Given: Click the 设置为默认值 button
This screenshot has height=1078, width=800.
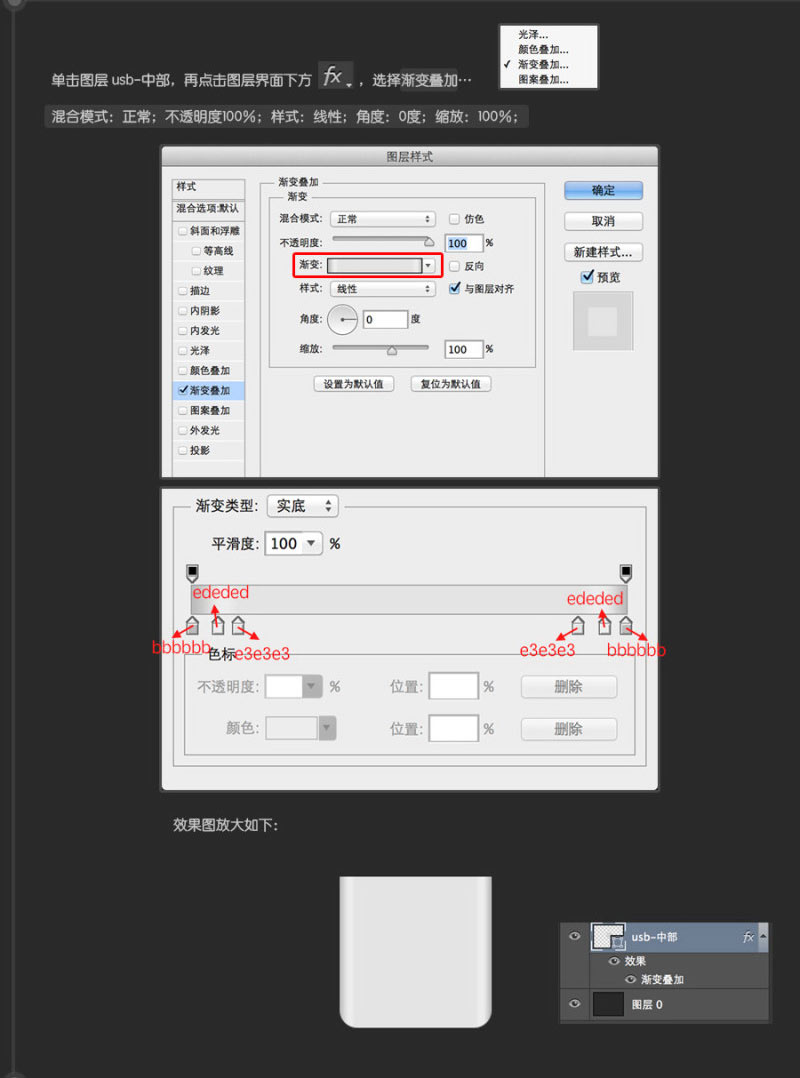Looking at the screenshot, I should pyautogui.click(x=354, y=384).
